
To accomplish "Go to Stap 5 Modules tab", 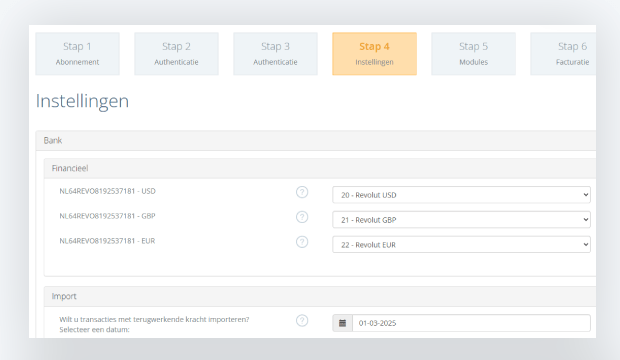I will pos(473,54).
